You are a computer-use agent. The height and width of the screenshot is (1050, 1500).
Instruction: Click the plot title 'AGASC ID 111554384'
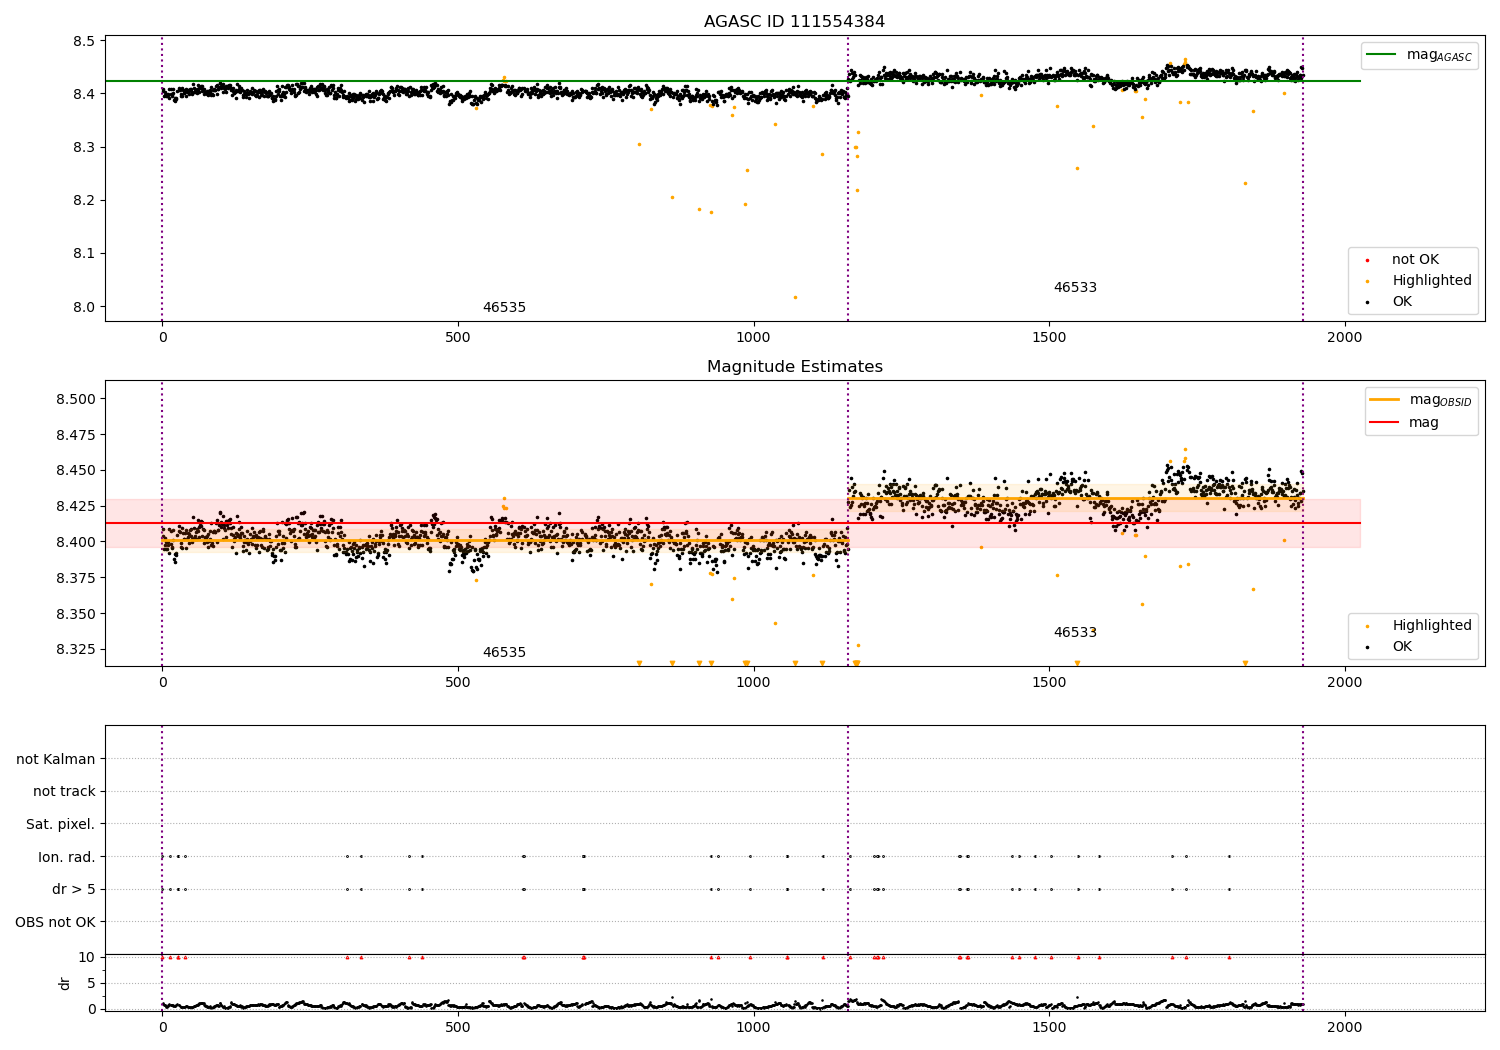[794, 22]
